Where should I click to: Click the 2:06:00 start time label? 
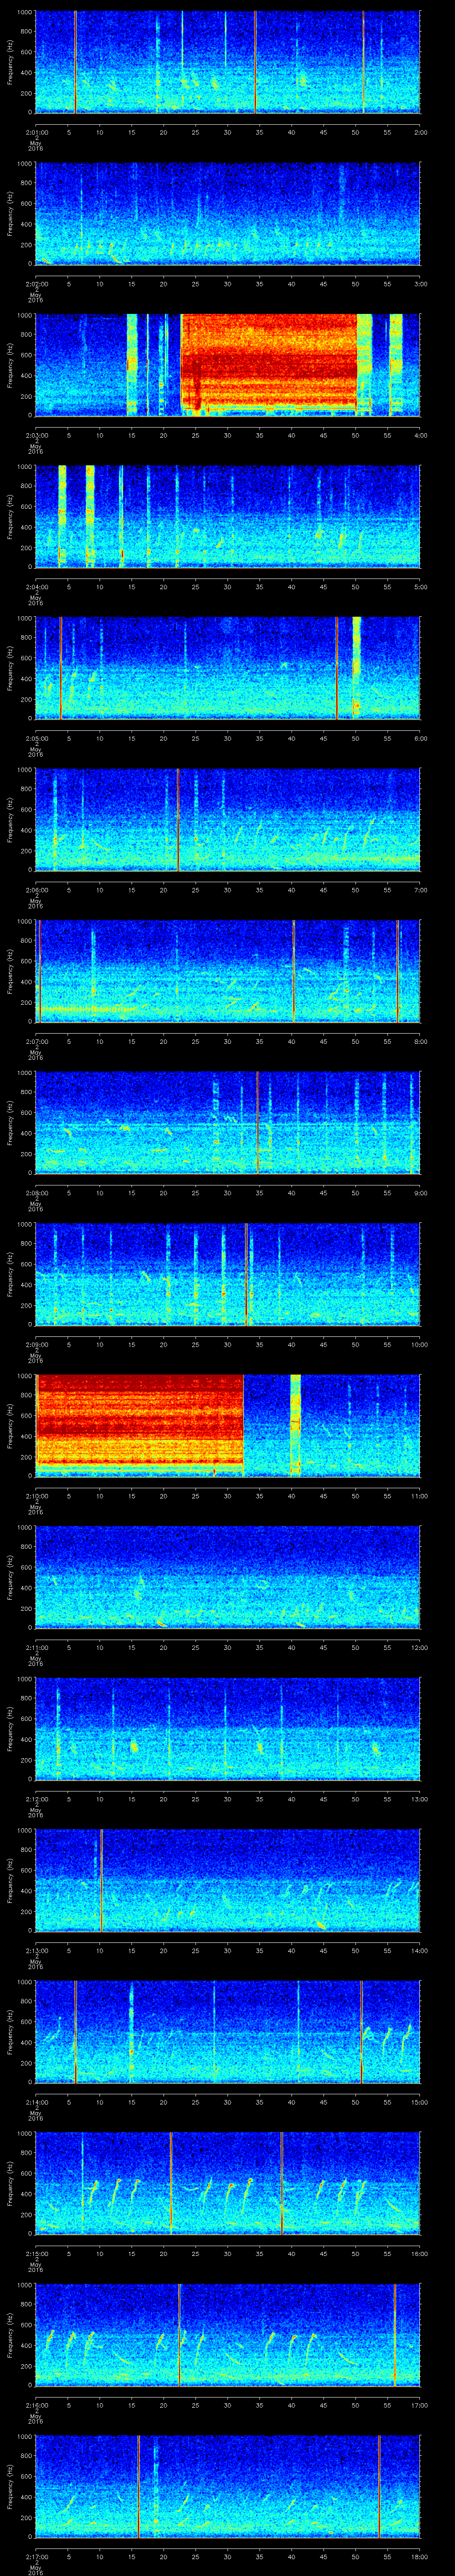tap(36, 890)
